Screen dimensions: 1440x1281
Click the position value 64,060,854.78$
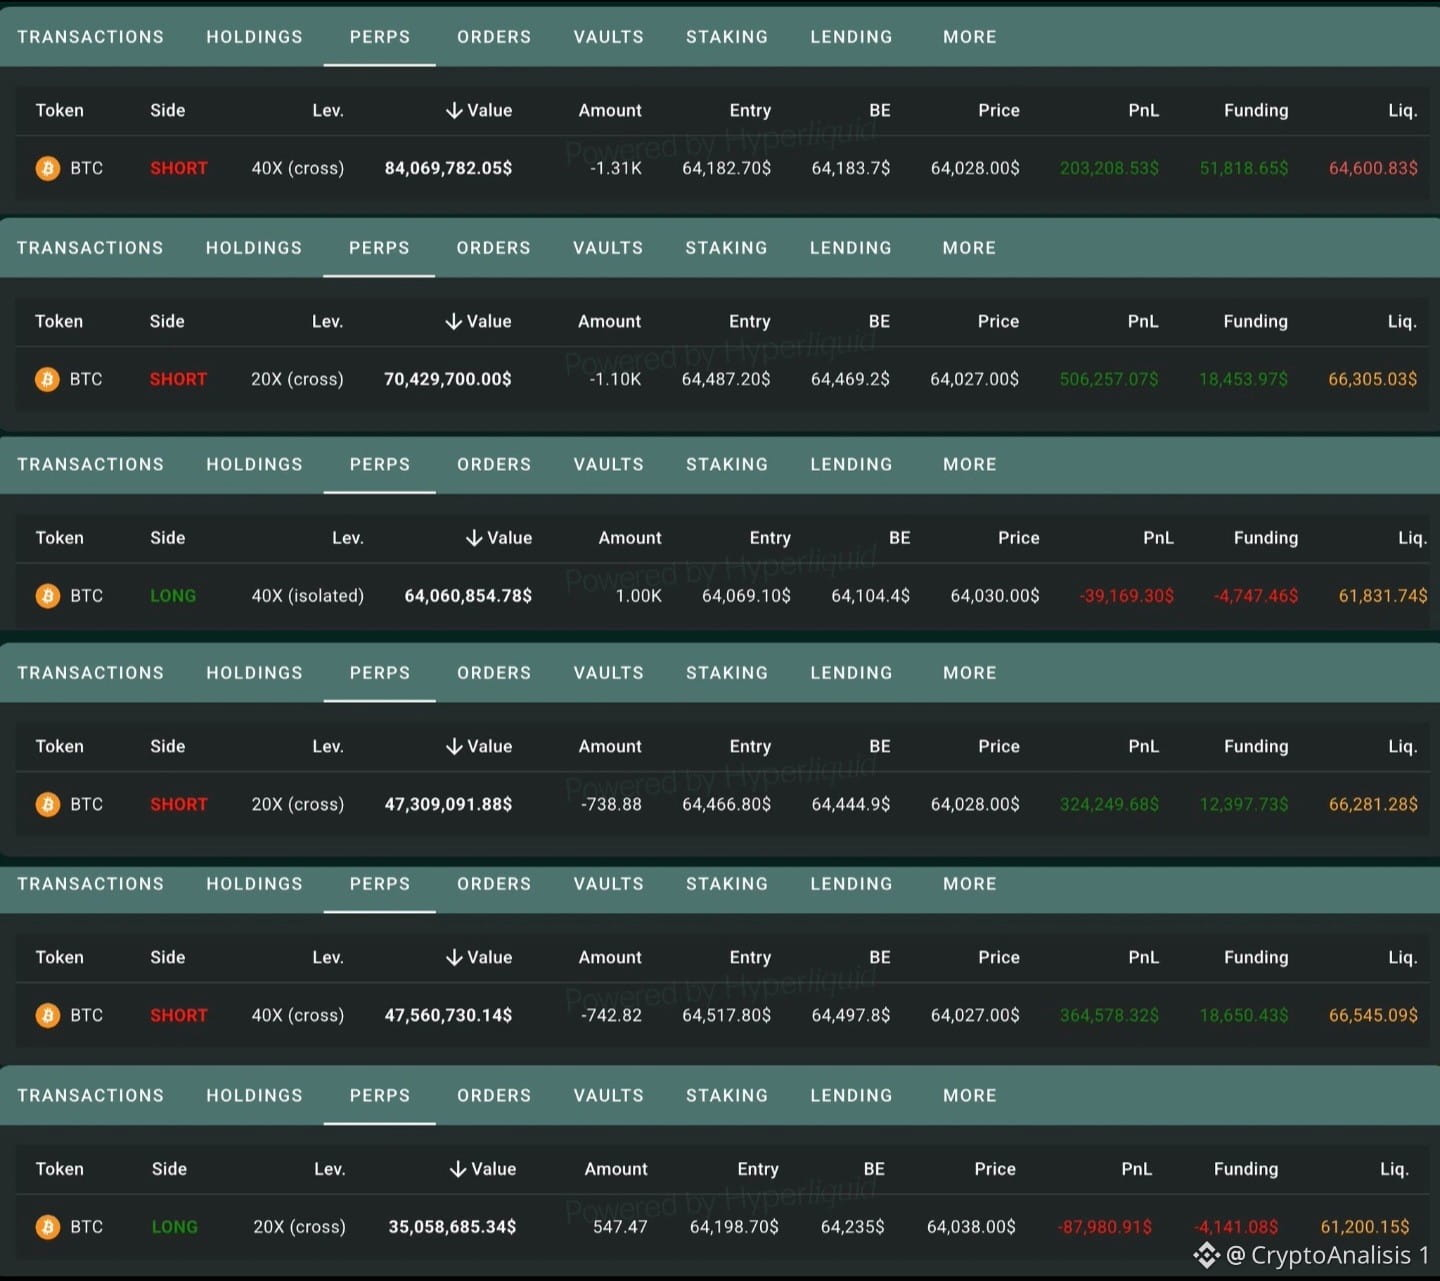pos(468,596)
